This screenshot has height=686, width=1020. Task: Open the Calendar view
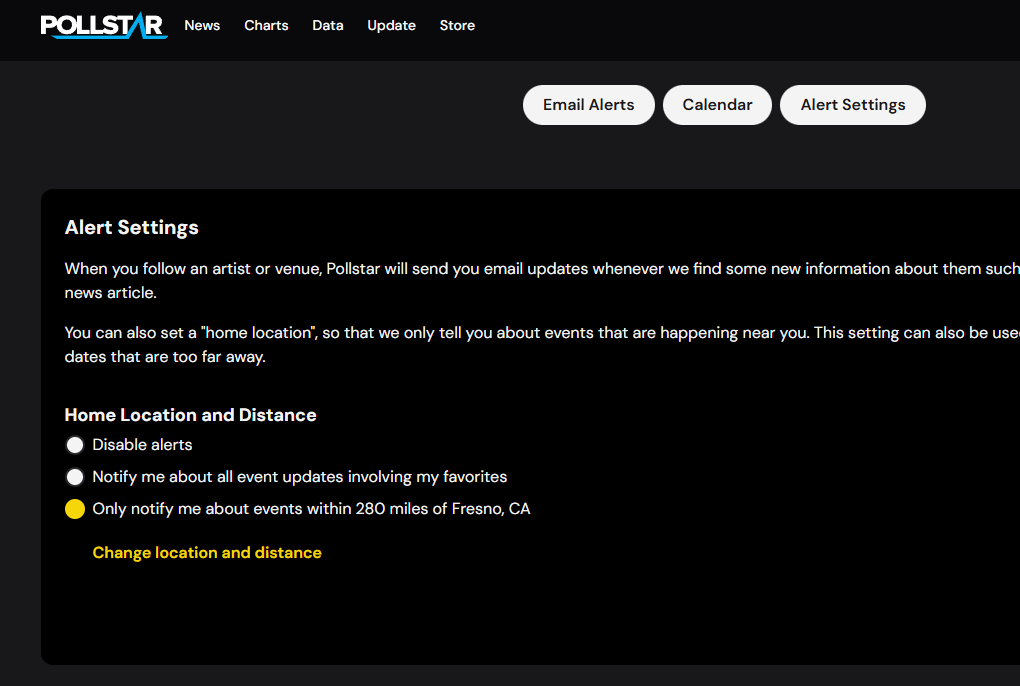point(718,105)
